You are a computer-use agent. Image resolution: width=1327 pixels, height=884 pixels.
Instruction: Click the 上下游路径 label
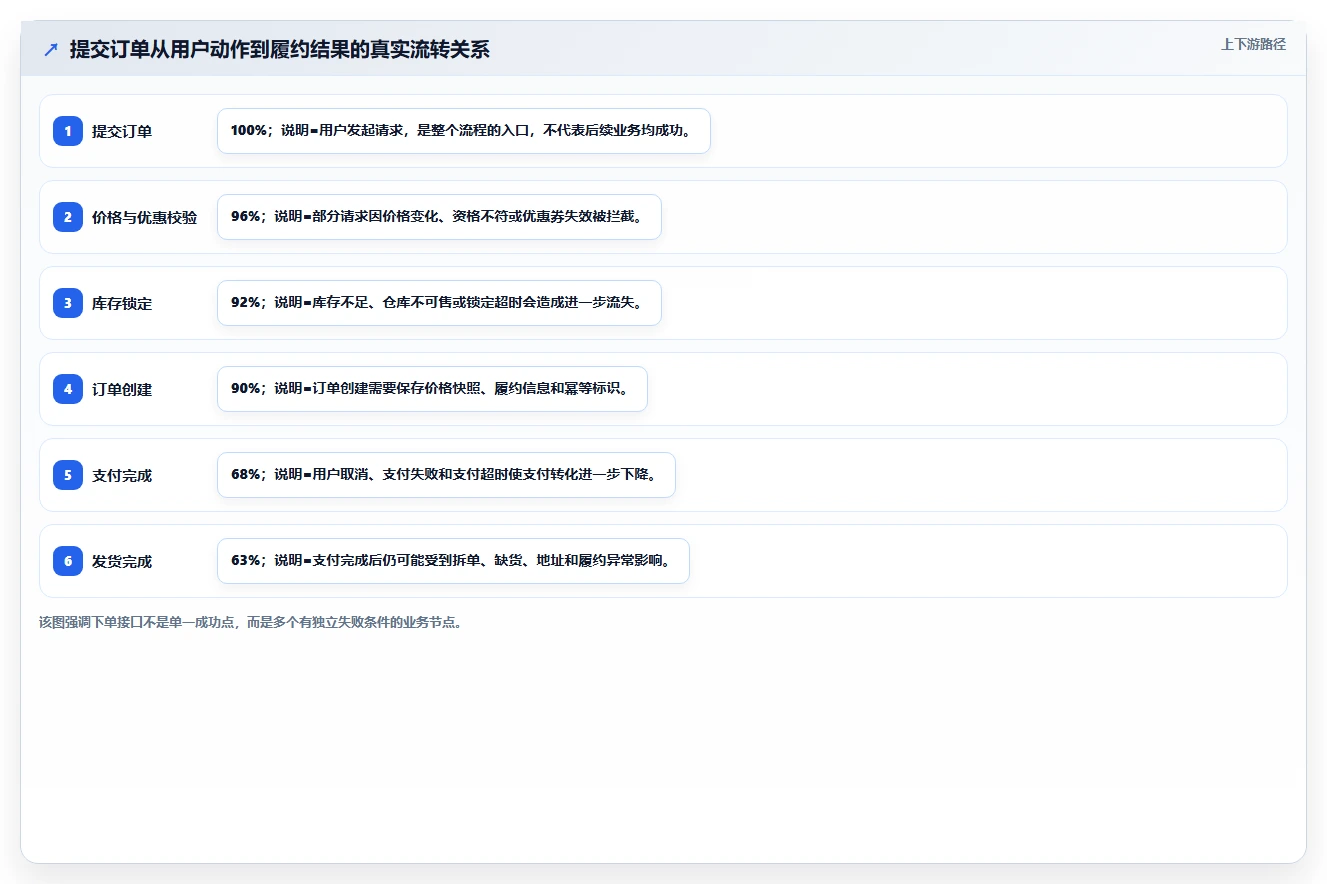(1253, 45)
